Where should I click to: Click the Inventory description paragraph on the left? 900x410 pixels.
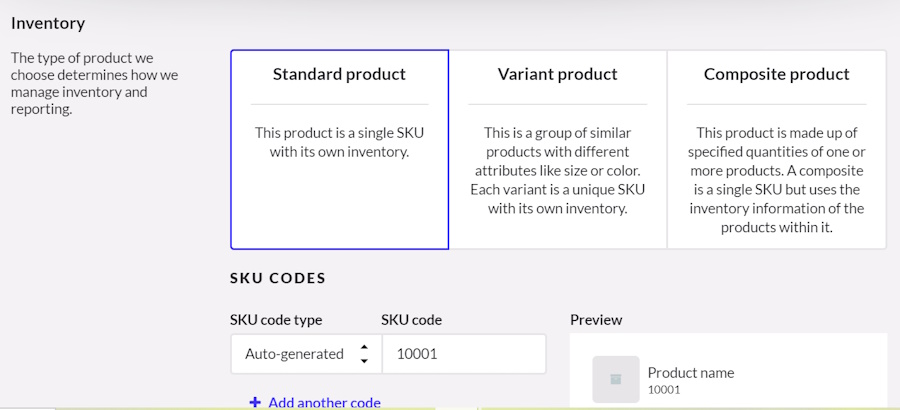[x=95, y=83]
